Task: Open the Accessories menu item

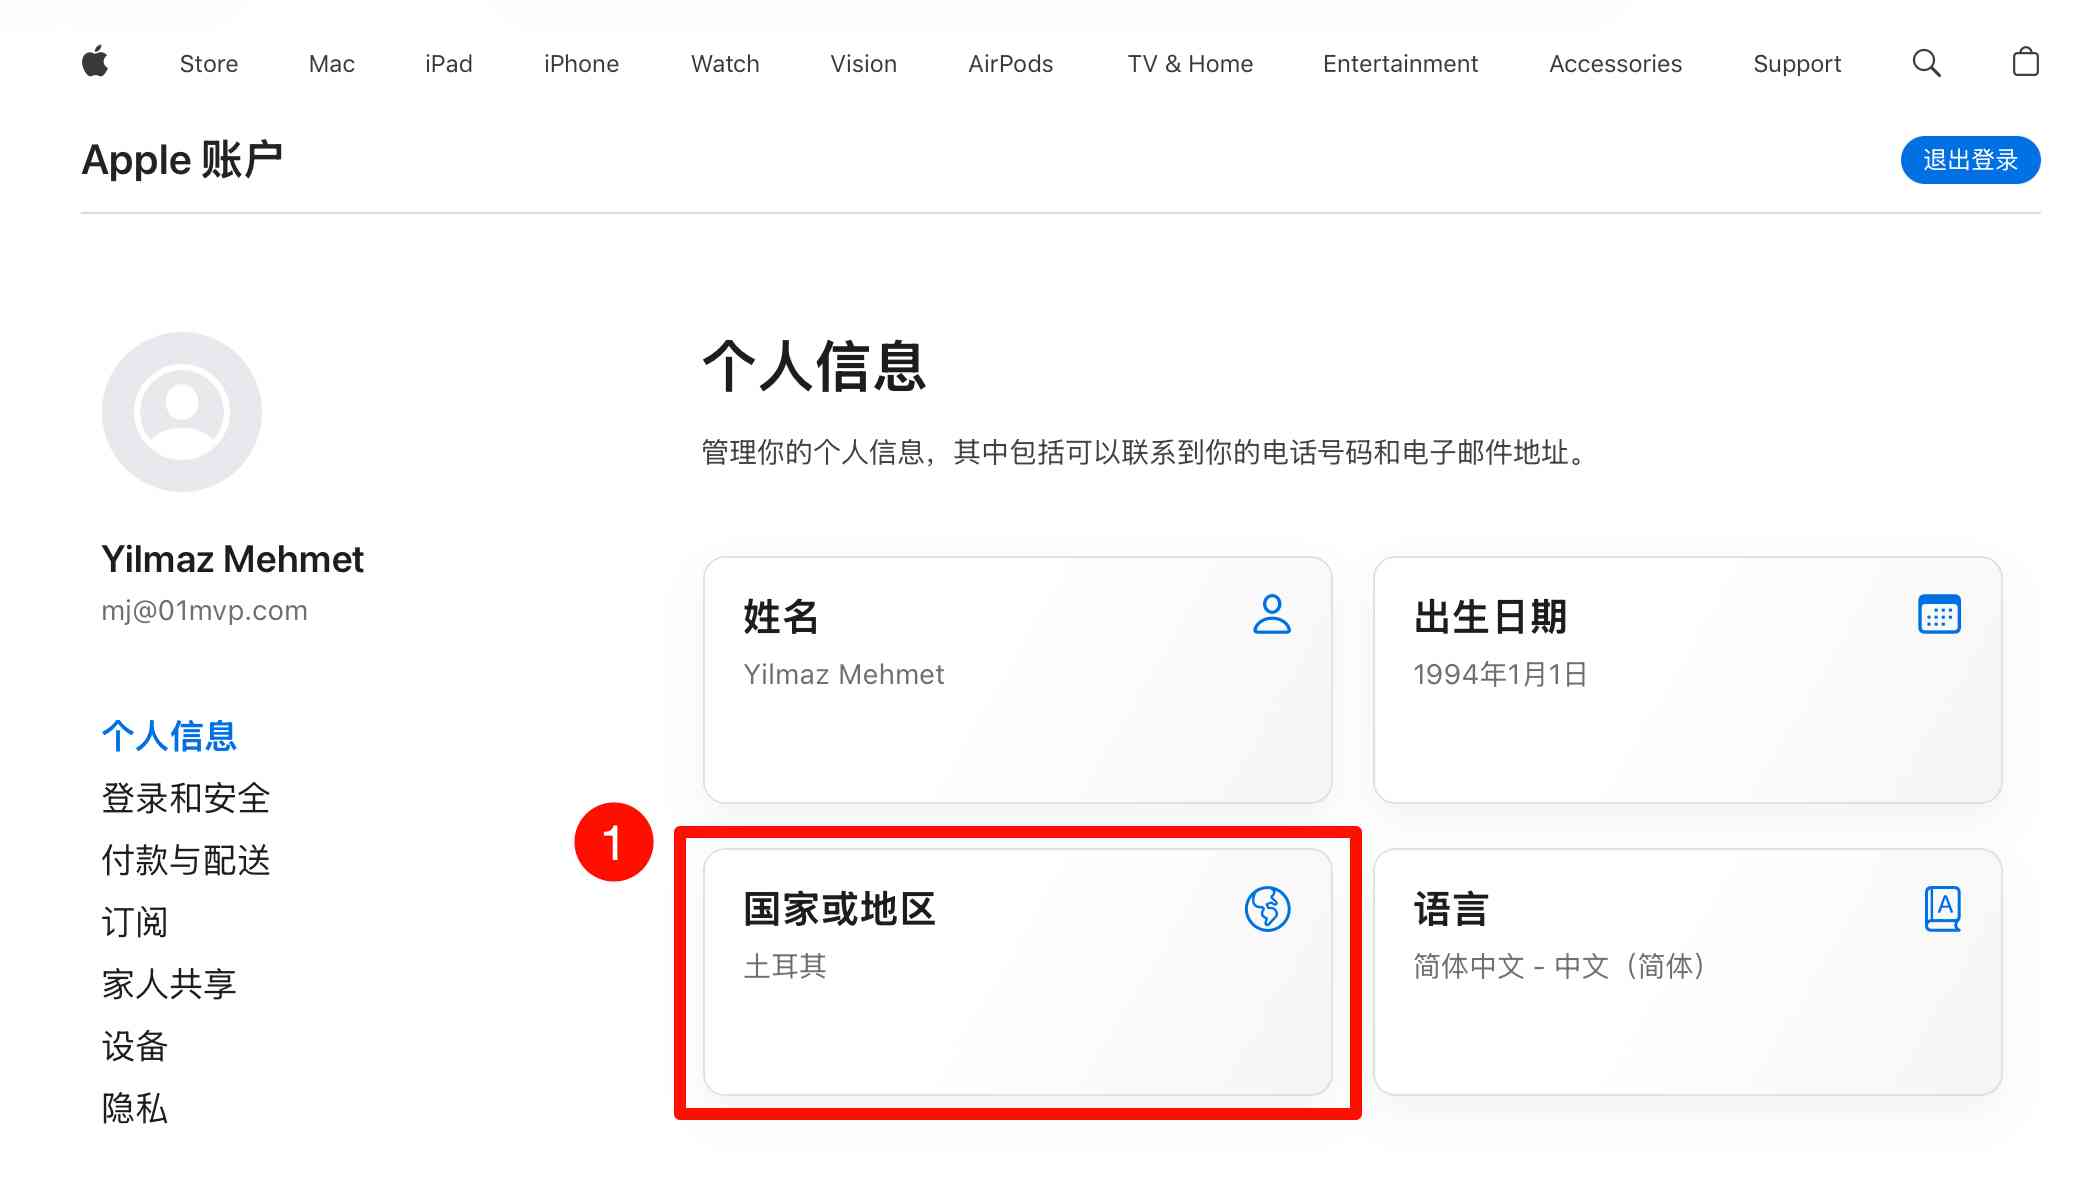Action: coord(1615,64)
